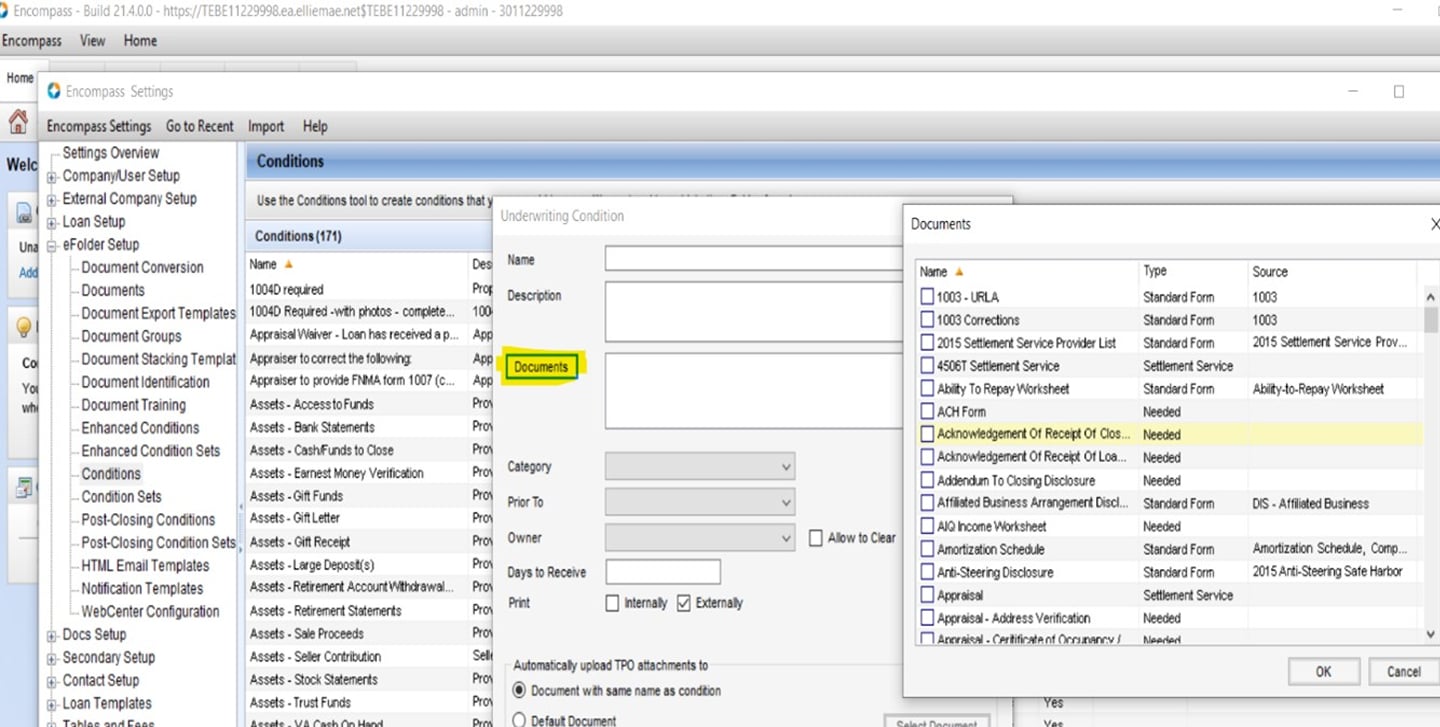
Task: Collapse the eFolder Setup tree node
Action: (x=52, y=245)
